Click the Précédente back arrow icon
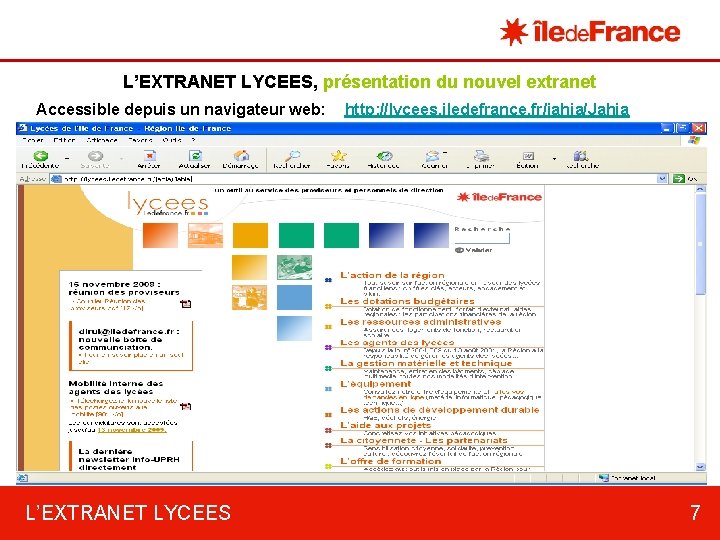This screenshot has height=540, width=720. click(x=41, y=156)
